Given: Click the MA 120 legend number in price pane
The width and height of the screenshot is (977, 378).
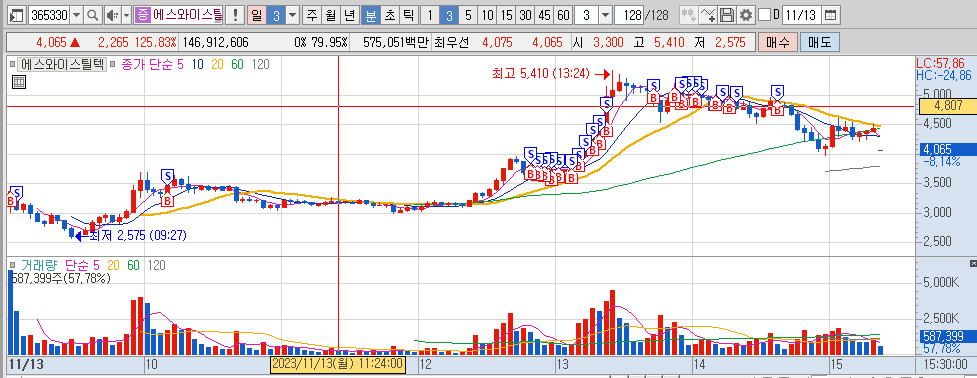Looking at the screenshot, I should [x=260, y=64].
